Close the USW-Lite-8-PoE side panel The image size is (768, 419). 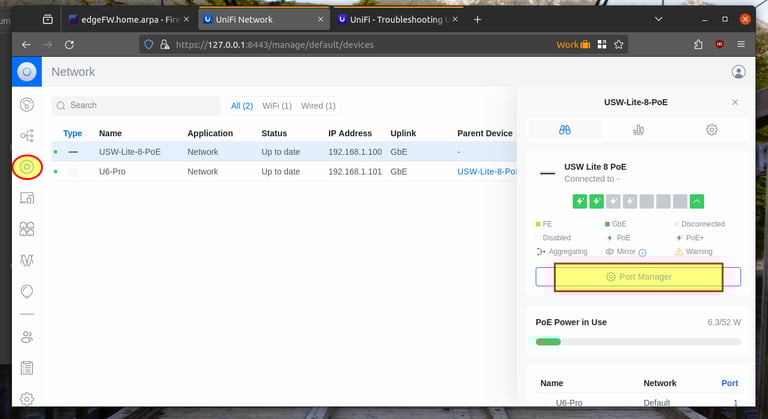click(x=735, y=102)
